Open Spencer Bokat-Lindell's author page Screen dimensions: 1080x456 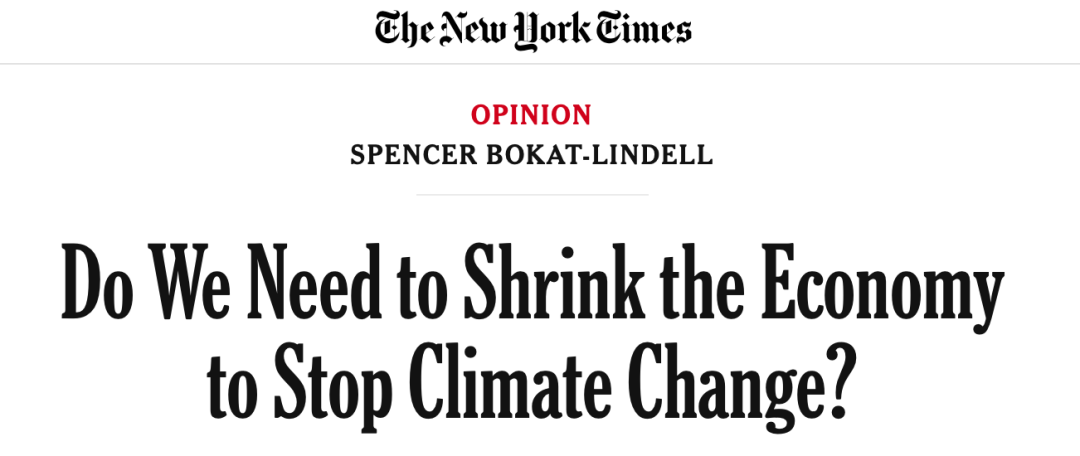(531, 155)
